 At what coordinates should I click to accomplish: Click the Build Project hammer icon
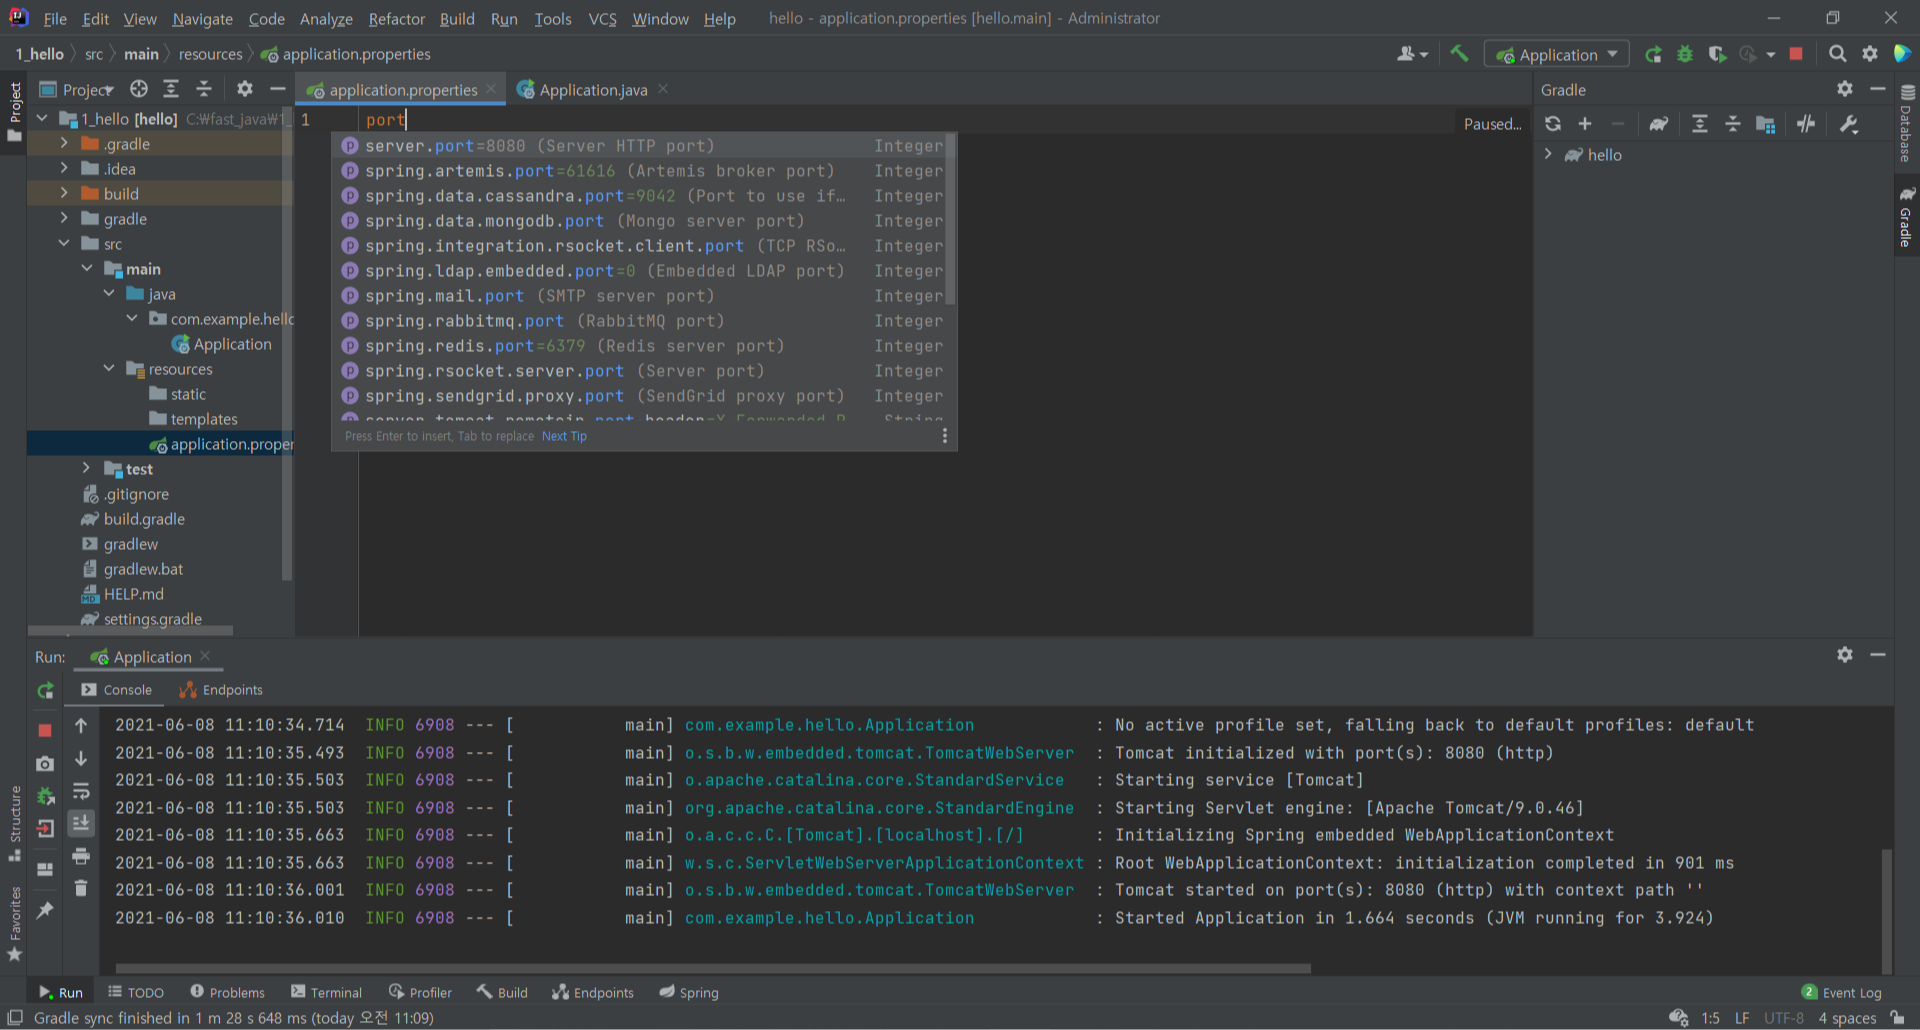(x=1459, y=54)
